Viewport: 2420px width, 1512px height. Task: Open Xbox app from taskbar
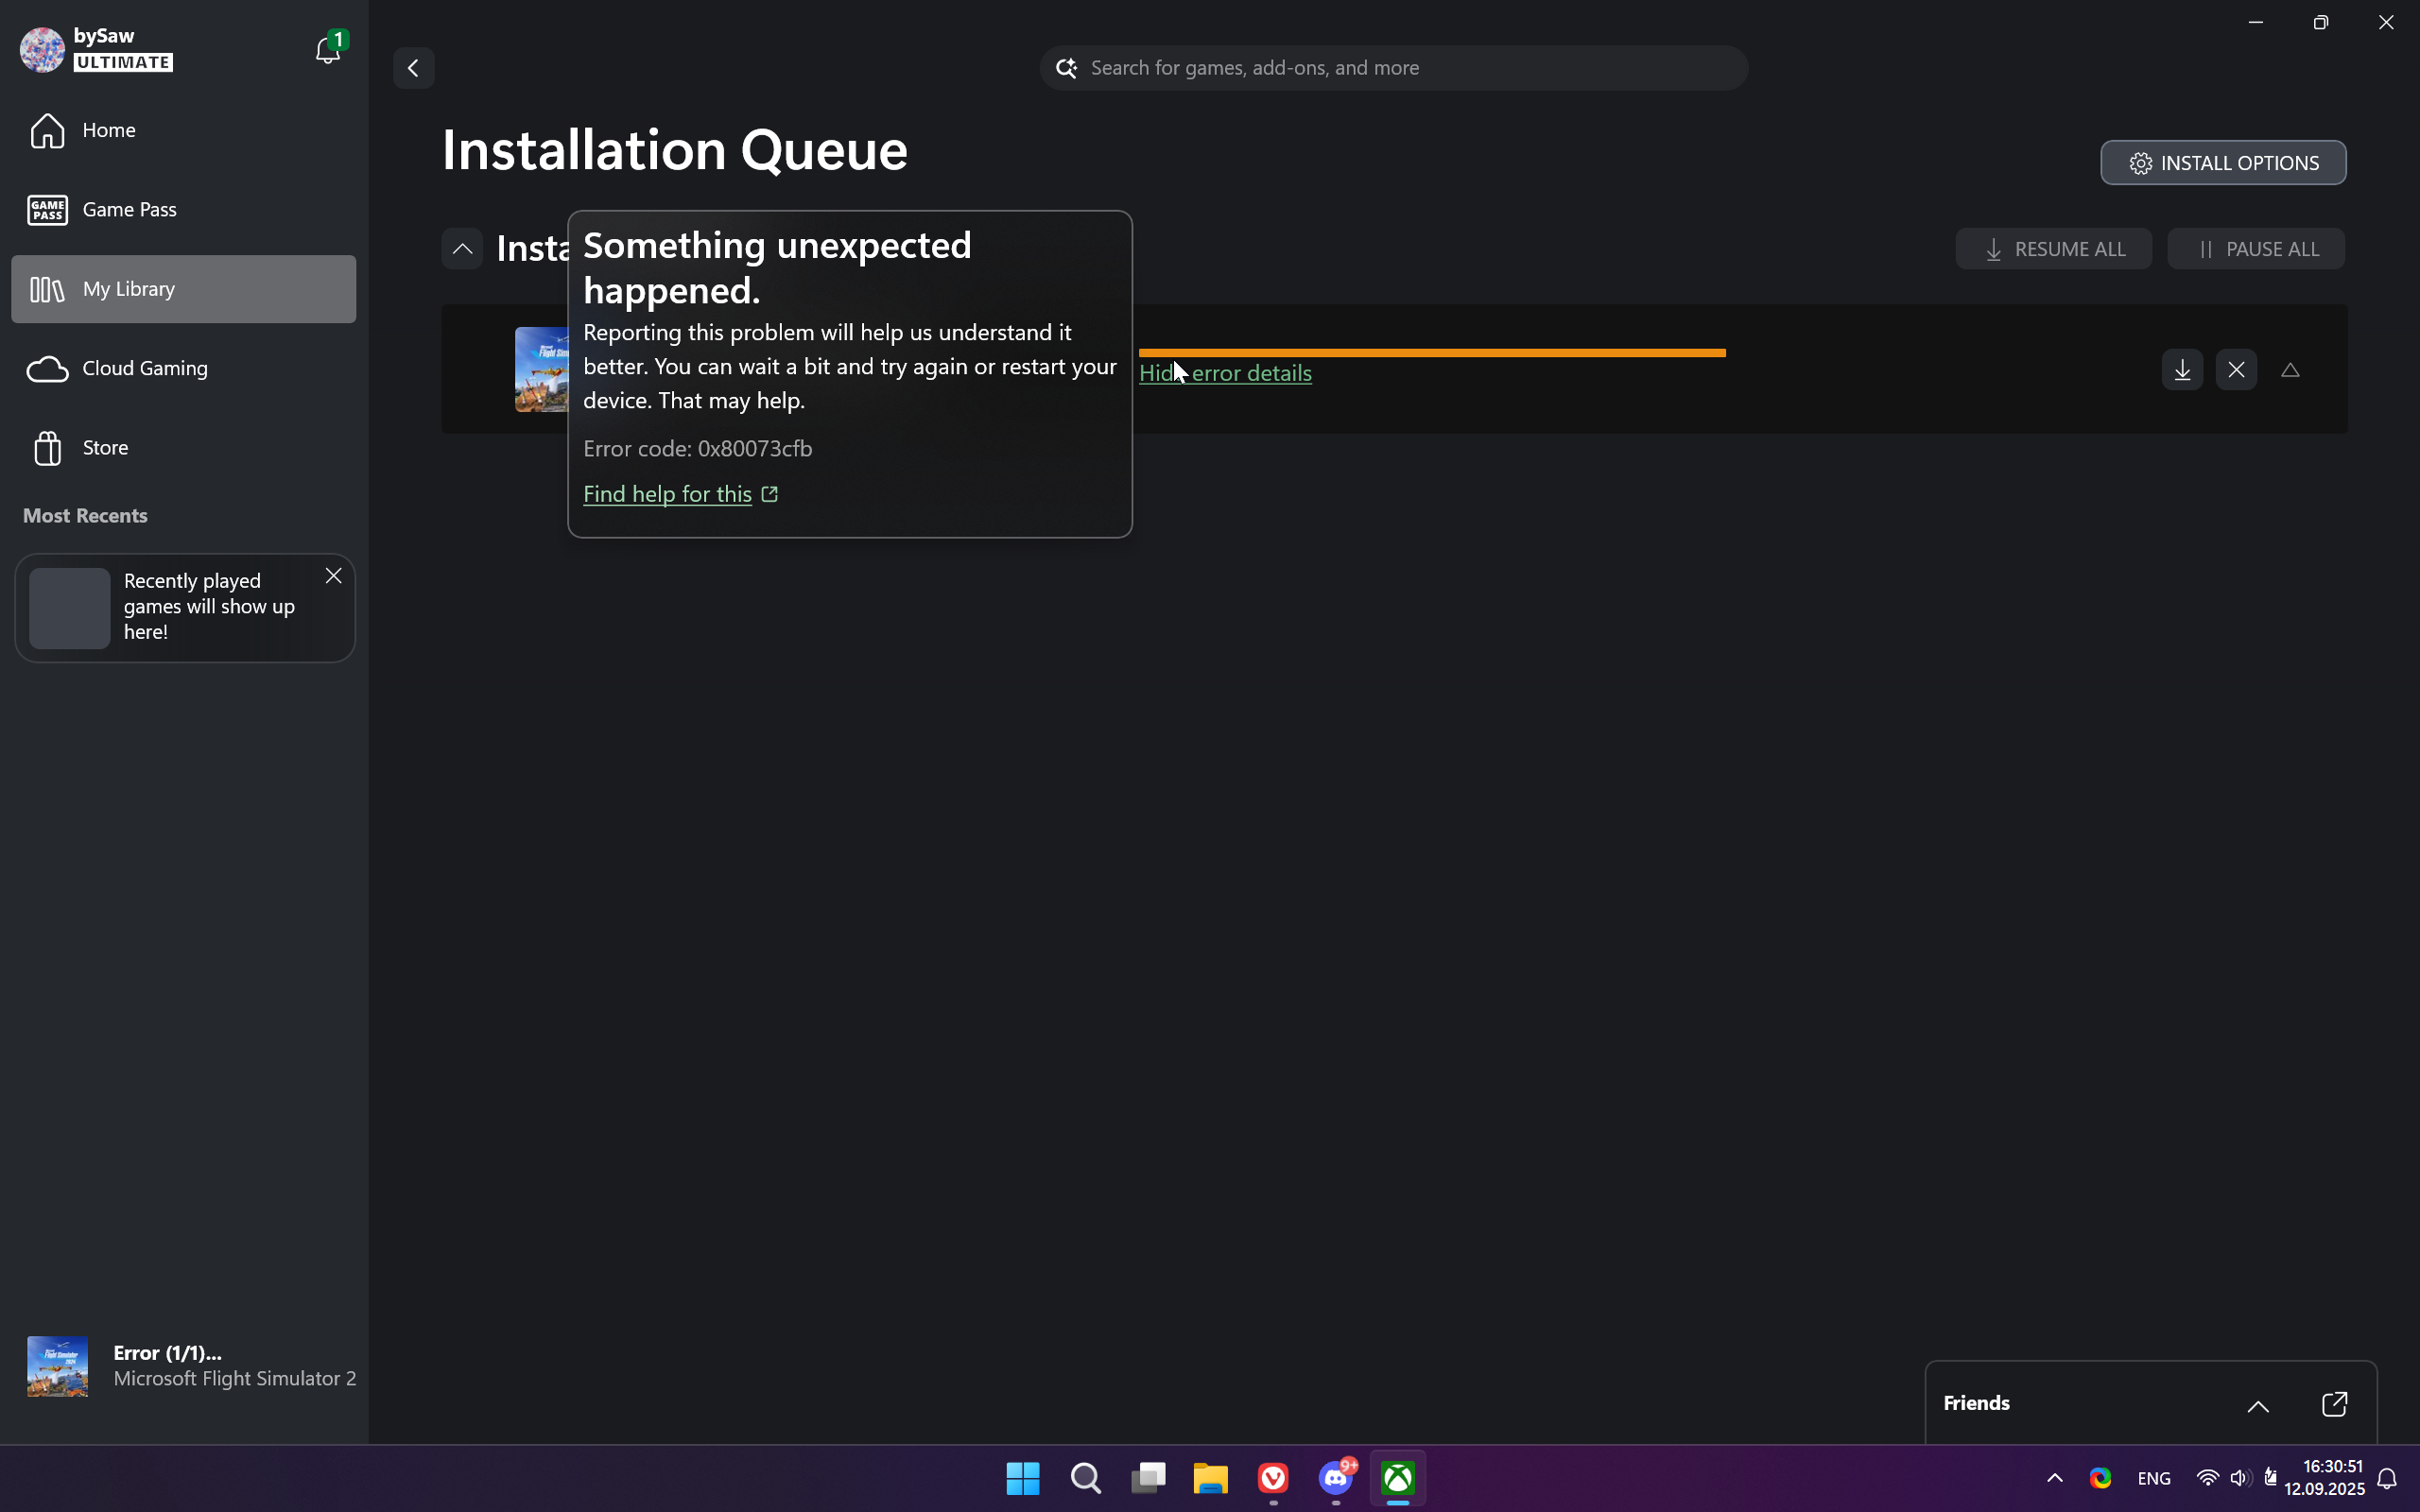(x=1397, y=1478)
